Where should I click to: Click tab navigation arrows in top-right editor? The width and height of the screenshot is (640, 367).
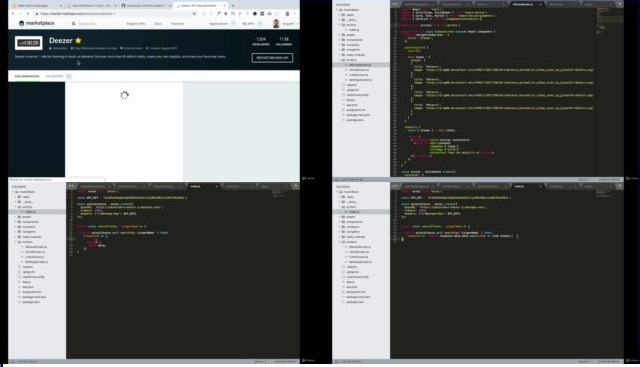(x=395, y=4)
